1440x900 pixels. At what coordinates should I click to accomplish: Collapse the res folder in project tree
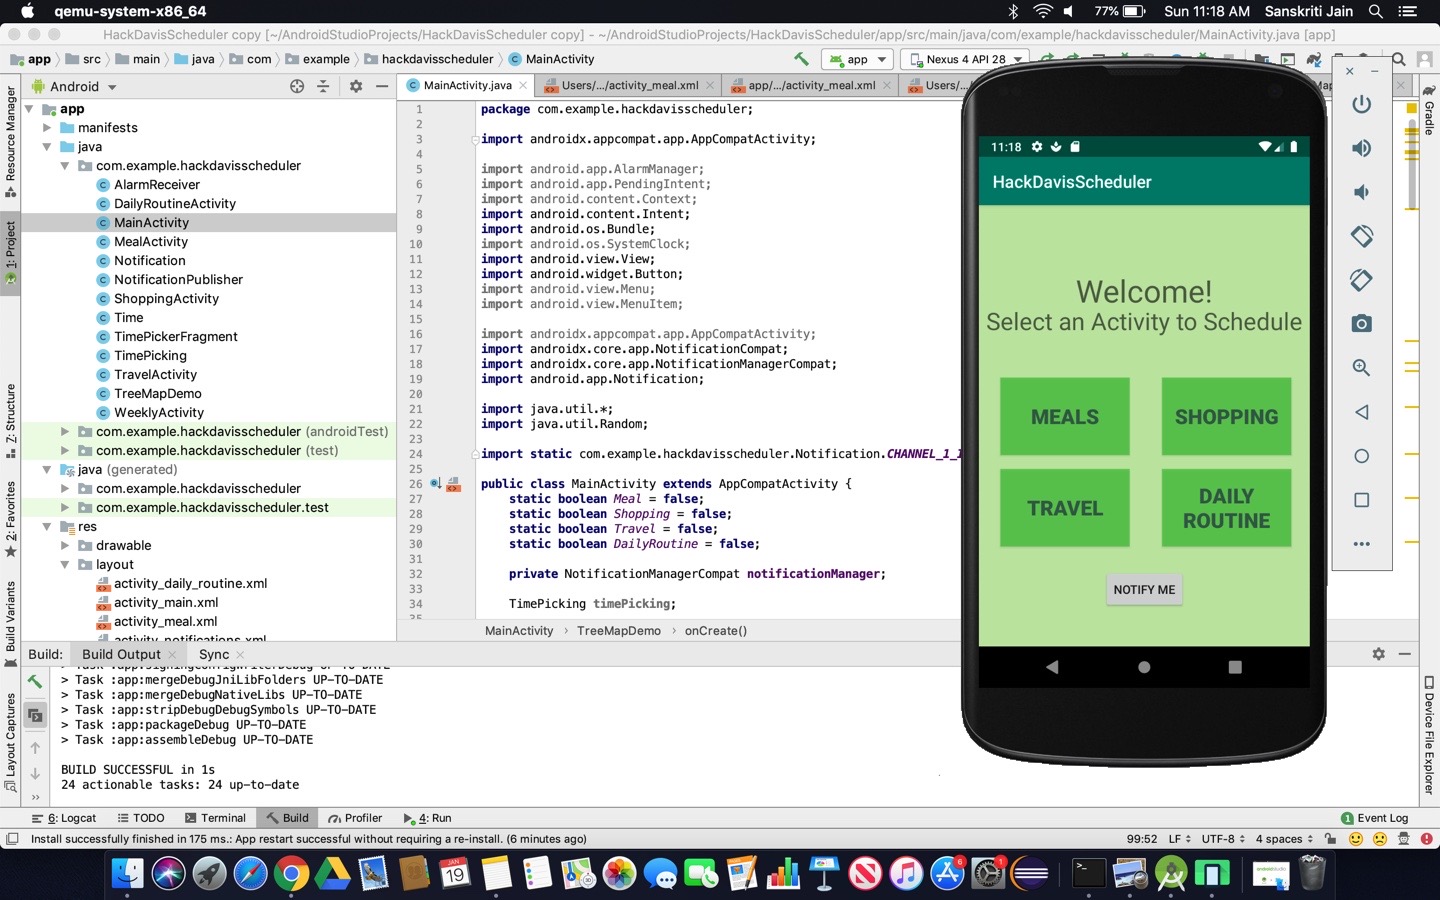(47, 527)
